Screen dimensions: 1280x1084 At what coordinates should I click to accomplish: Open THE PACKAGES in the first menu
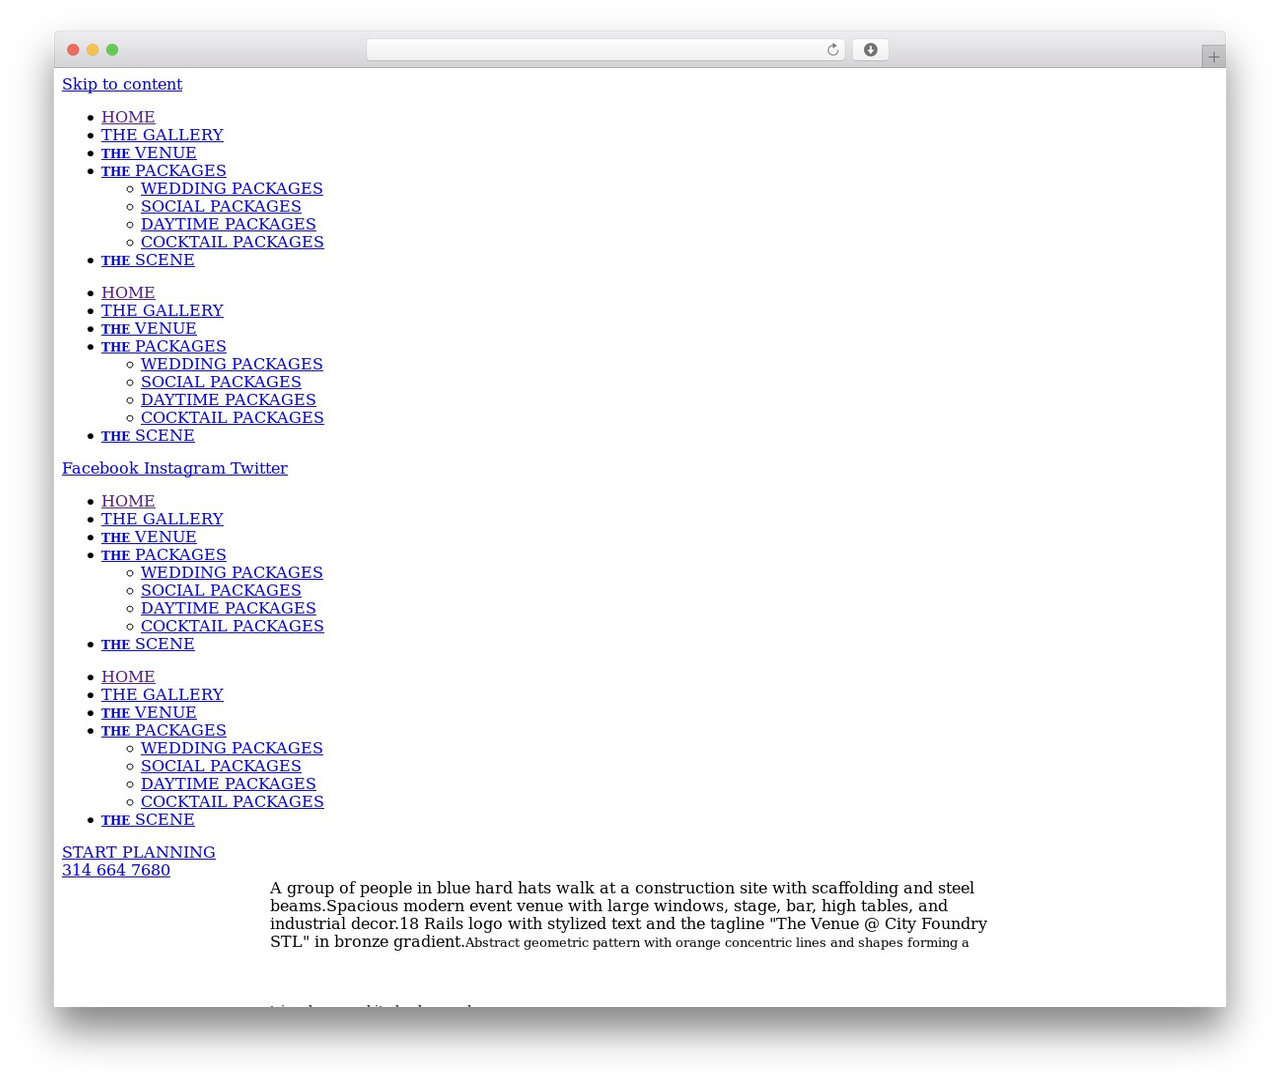(x=164, y=171)
